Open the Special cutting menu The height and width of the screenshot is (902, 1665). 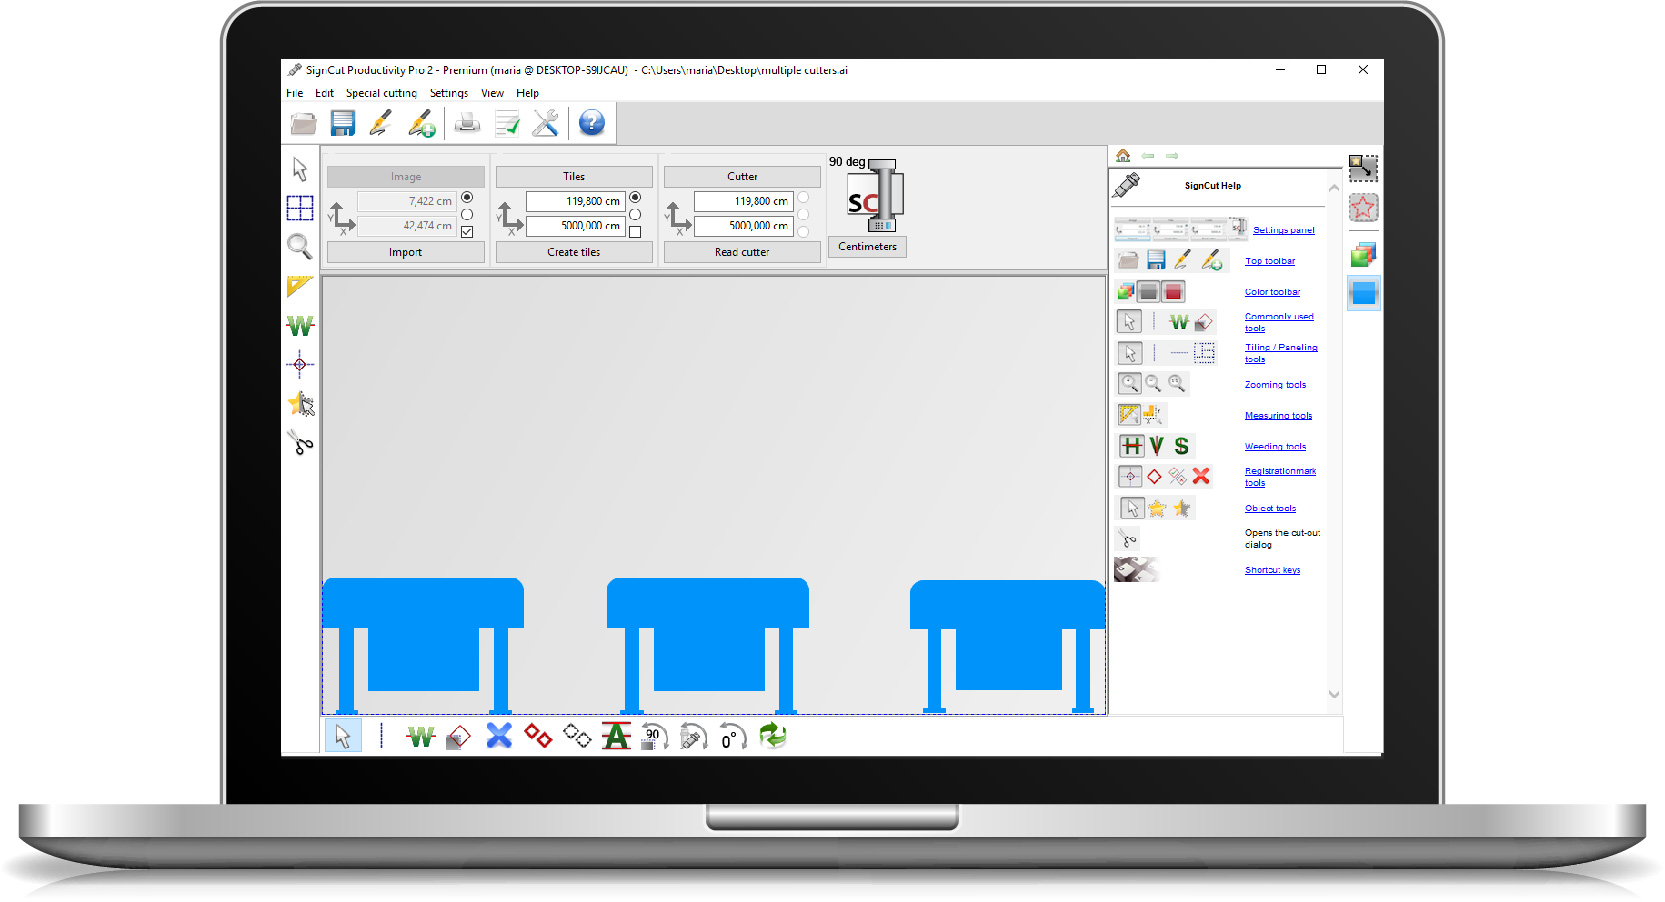coord(381,93)
